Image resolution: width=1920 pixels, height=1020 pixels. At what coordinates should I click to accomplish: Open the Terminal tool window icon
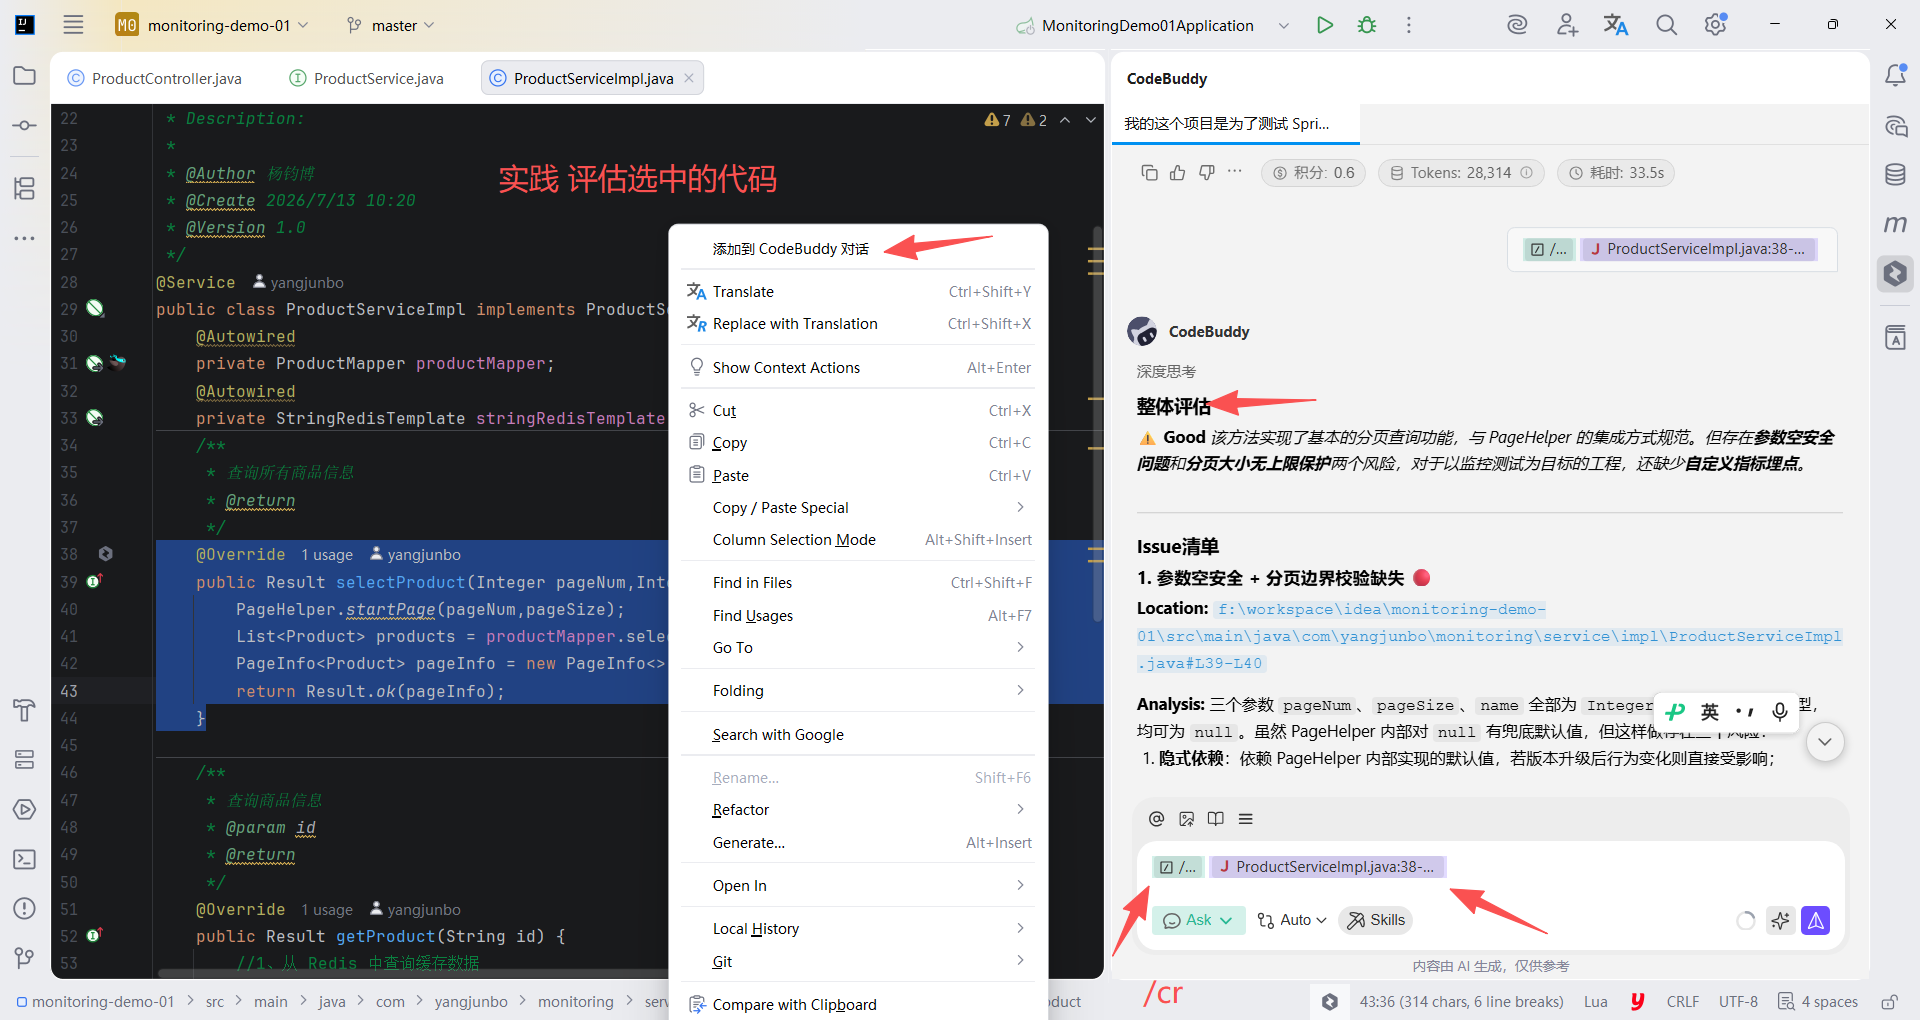[25, 859]
